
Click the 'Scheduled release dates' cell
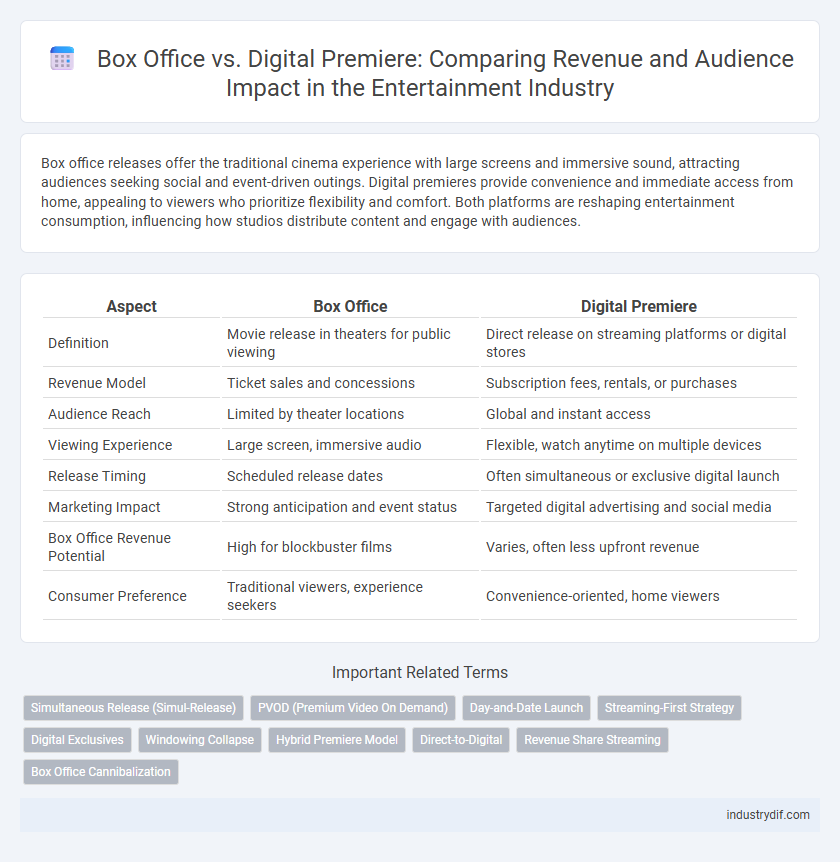pyautogui.click(x=350, y=476)
